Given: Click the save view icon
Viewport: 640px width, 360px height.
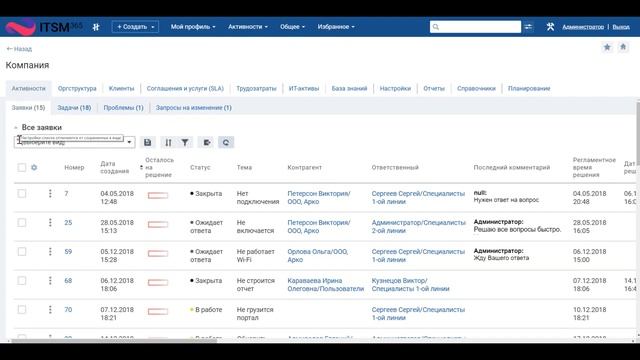Looking at the screenshot, I should click(147, 142).
